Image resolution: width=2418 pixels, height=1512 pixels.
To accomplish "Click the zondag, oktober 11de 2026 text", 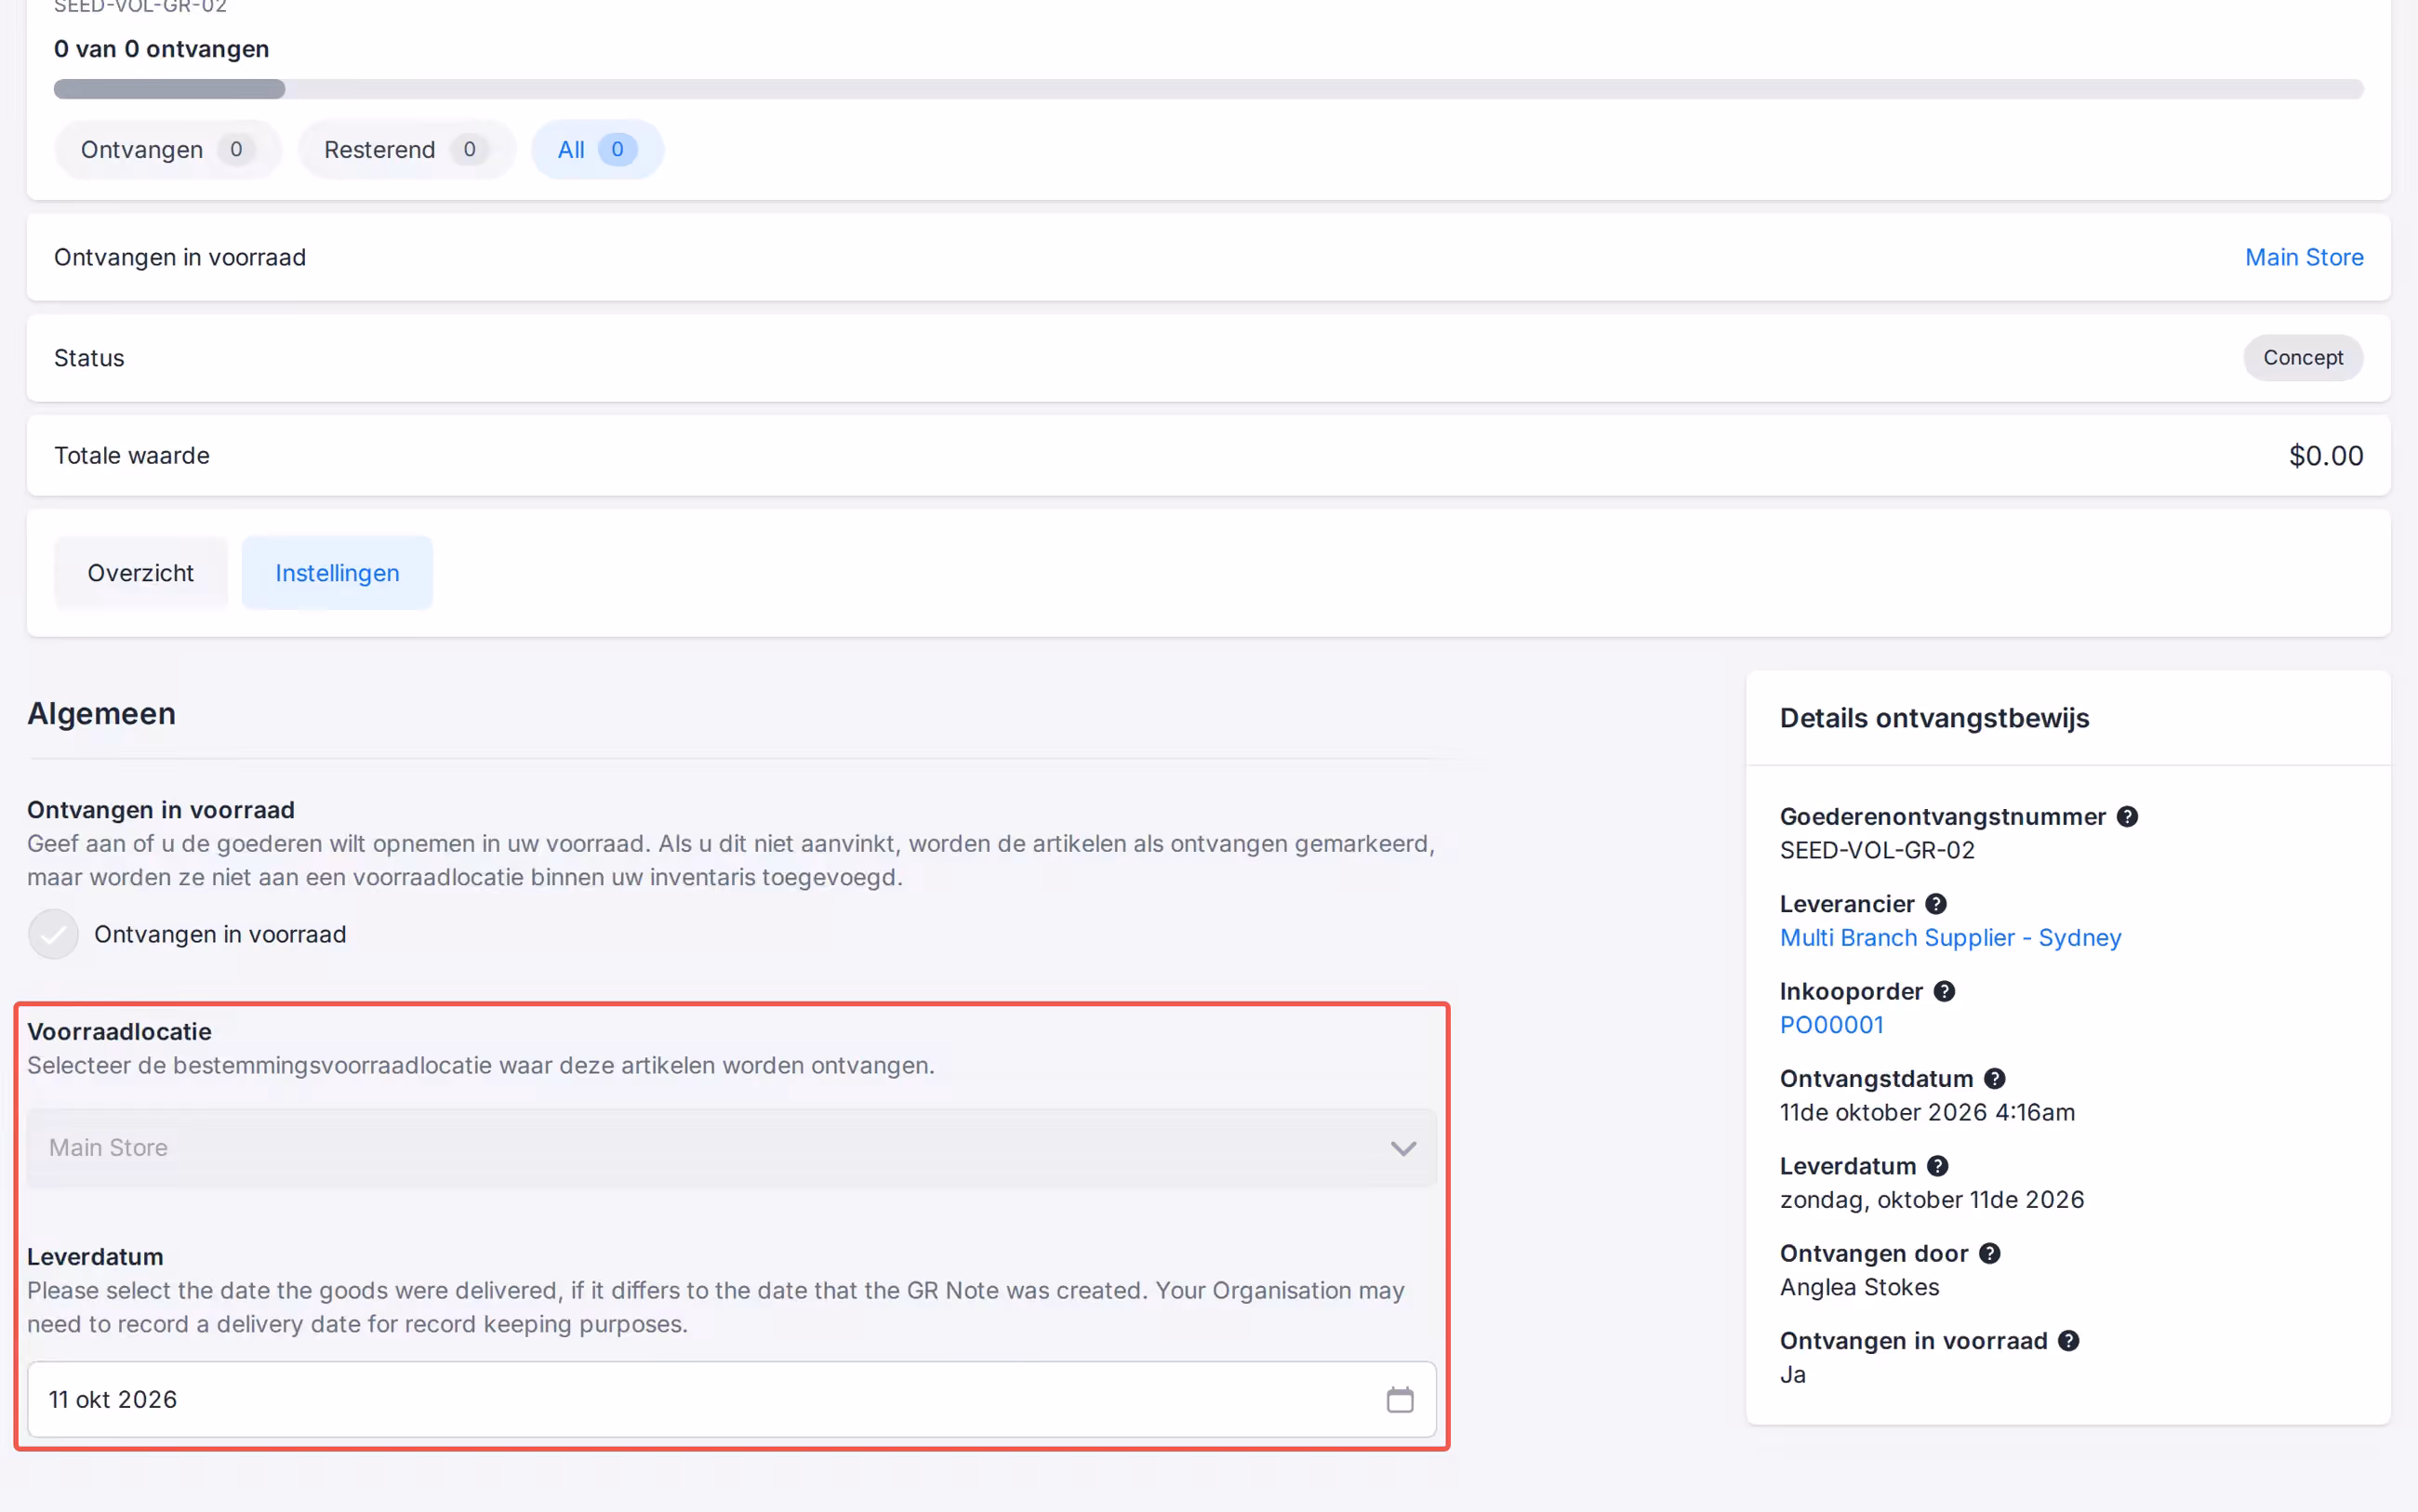I will 1931,1200.
